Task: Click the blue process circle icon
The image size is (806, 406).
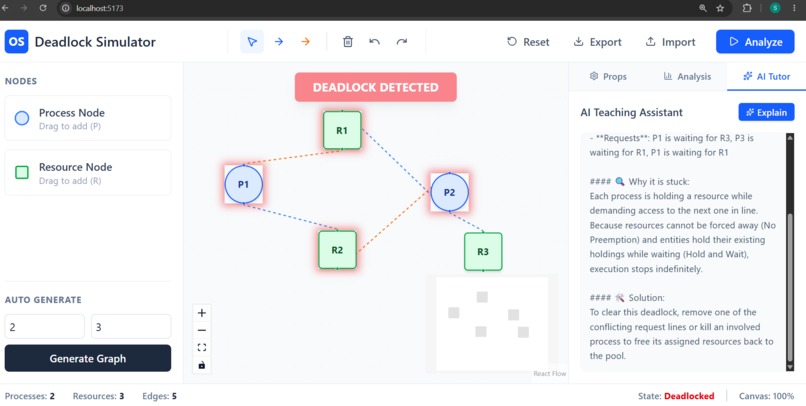Action: click(x=22, y=118)
